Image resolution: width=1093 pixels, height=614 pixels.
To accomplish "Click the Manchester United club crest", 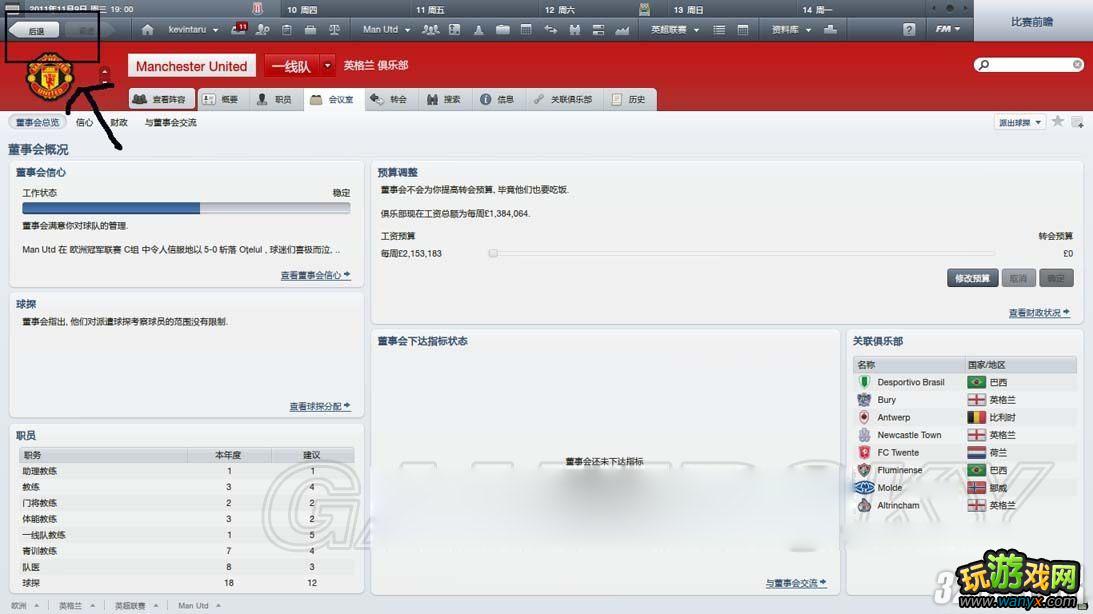I will tap(45, 78).
